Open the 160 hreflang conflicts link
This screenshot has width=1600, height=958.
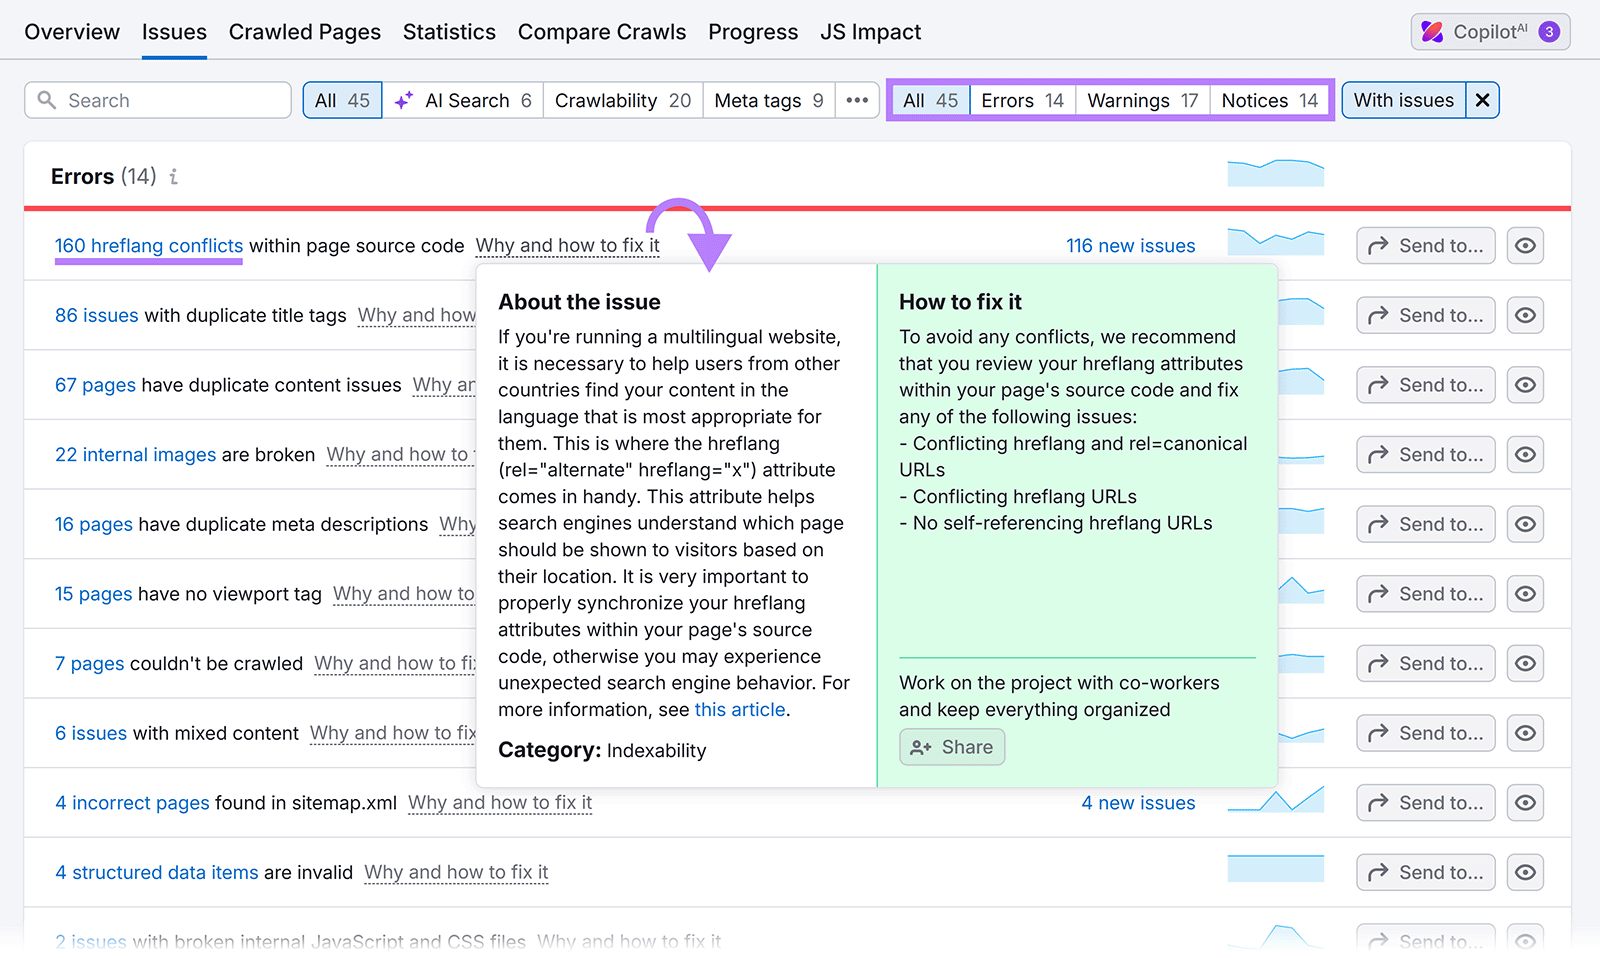pos(148,245)
